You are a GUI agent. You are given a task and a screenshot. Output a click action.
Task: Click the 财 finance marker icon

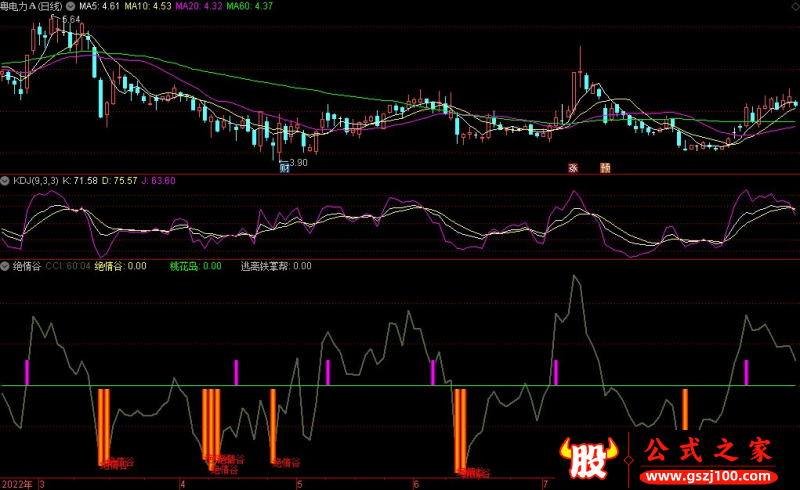click(283, 168)
